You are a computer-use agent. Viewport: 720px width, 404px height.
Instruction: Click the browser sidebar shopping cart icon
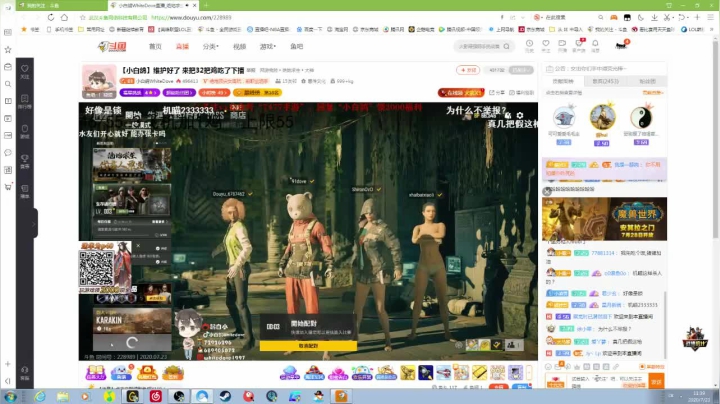point(8,187)
